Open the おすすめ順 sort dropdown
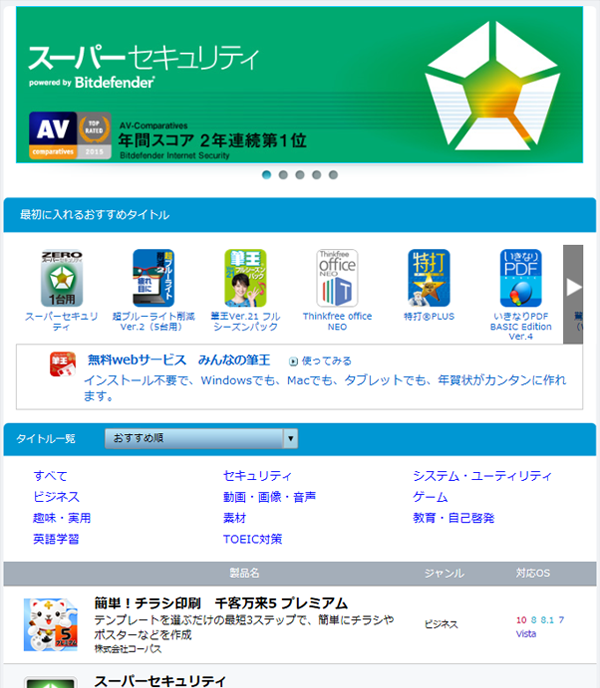600x688 pixels. click(x=201, y=438)
